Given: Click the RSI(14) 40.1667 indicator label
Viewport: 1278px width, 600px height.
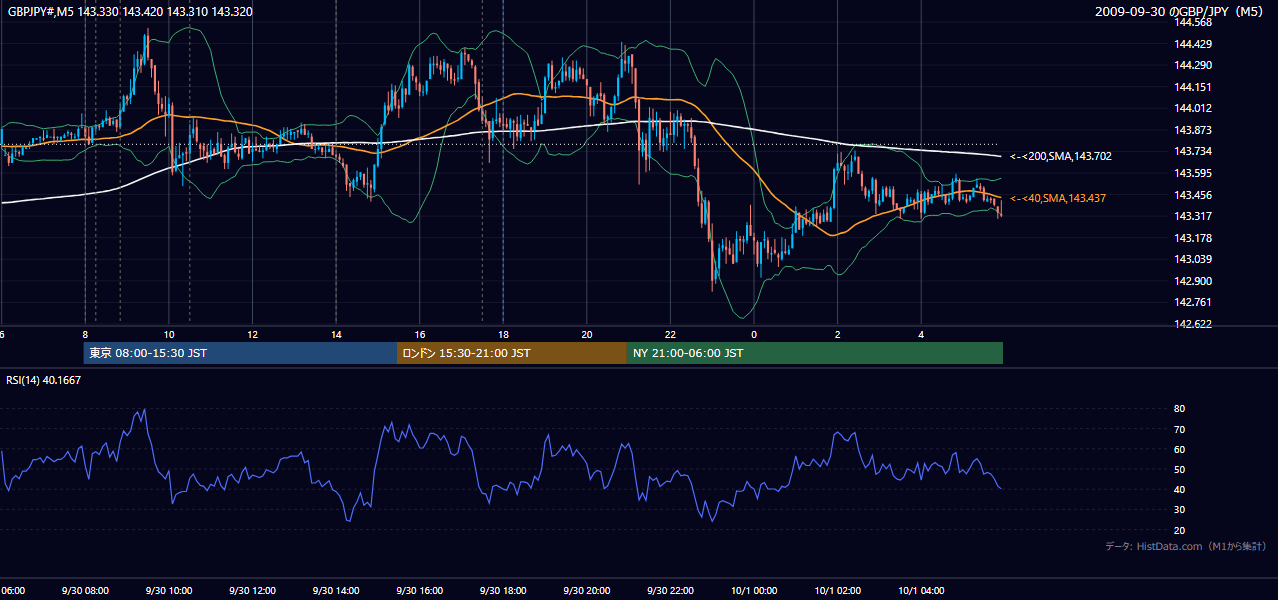Looking at the screenshot, I should tap(44, 380).
